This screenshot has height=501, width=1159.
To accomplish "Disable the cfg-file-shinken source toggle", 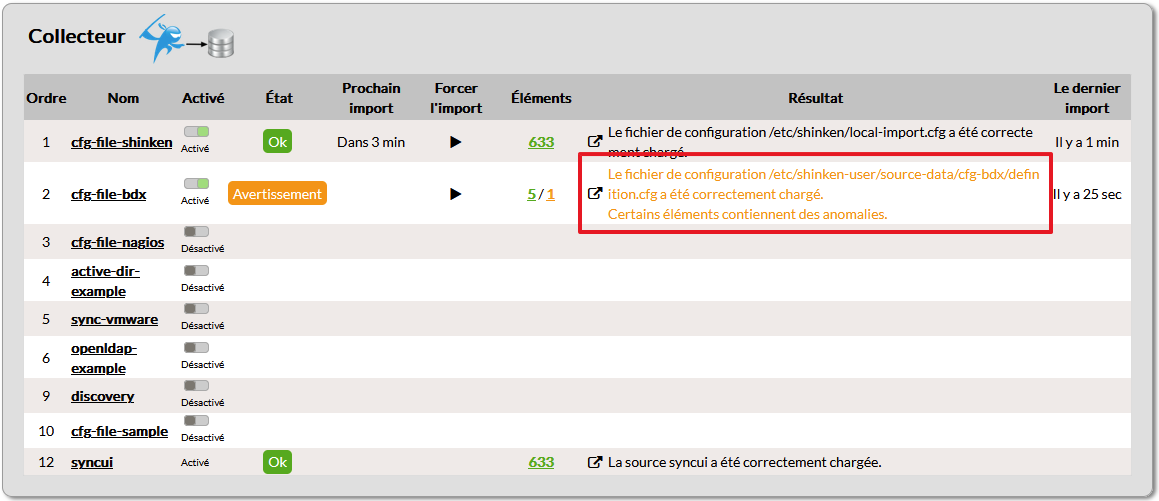I will click(x=196, y=132).
